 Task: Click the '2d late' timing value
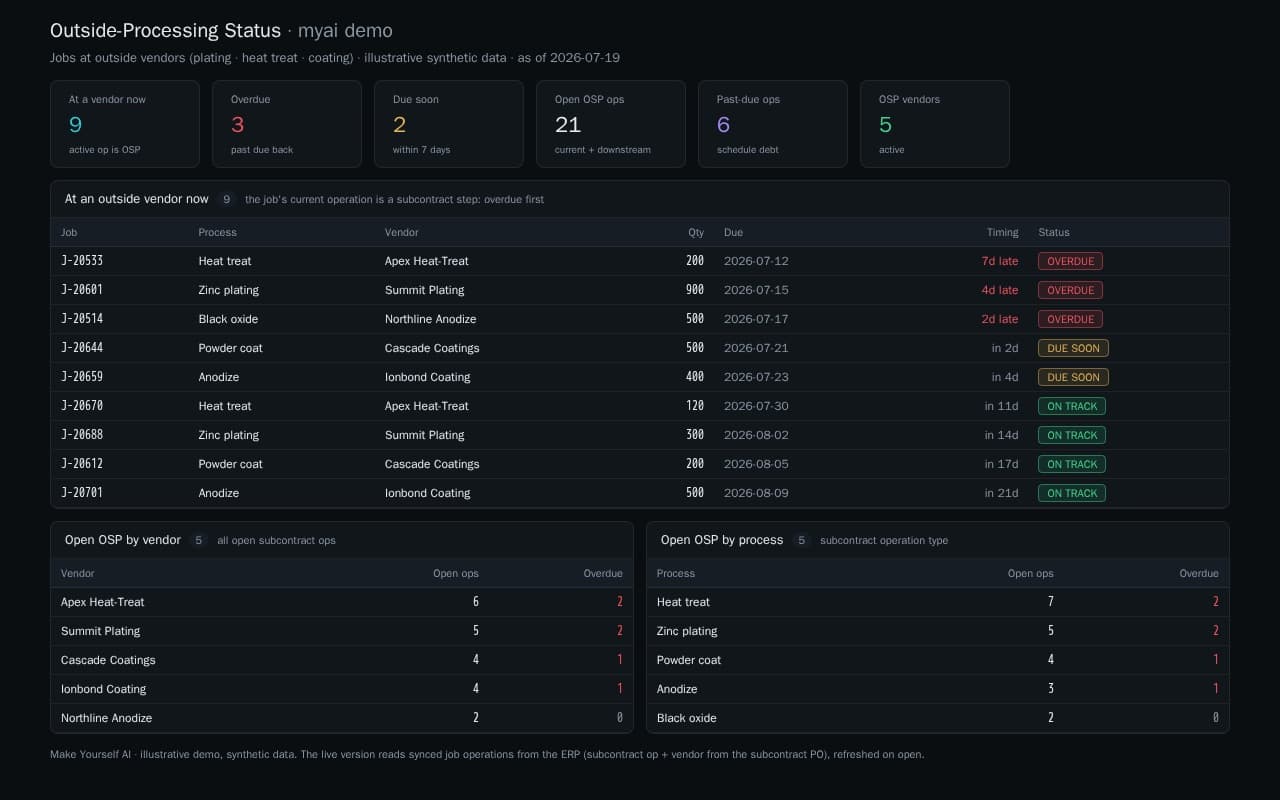pyautogui.click(x=1000, y=319)
